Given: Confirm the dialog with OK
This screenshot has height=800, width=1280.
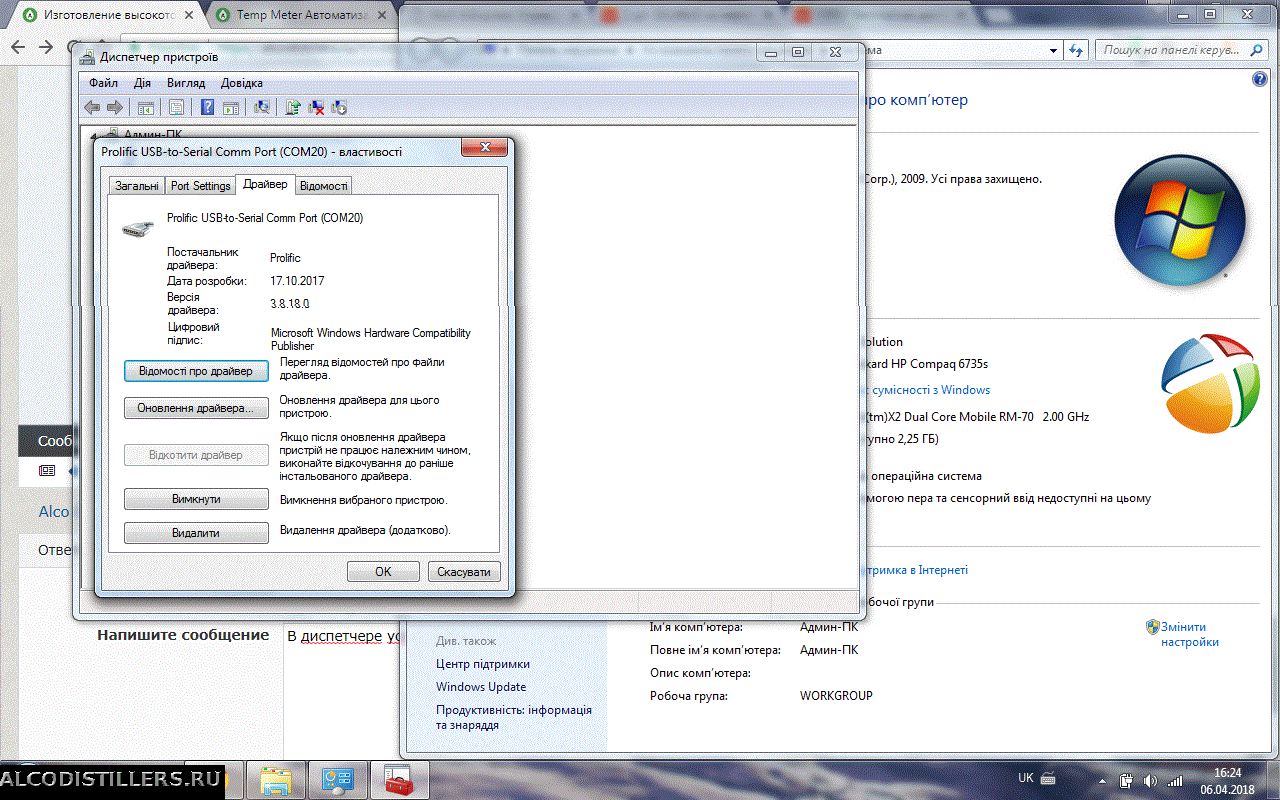Looking at the screenshot, I should click(x=383, y=572).
